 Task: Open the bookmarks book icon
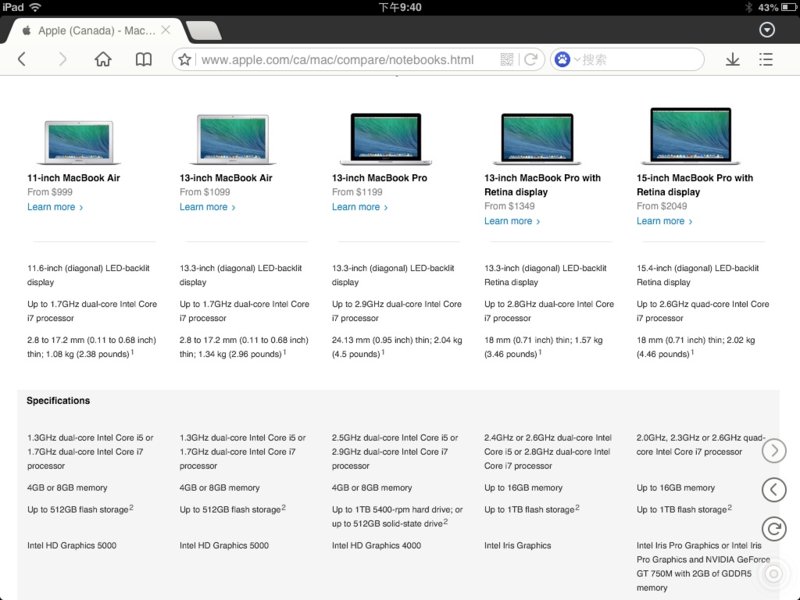[x=144, y=60]
